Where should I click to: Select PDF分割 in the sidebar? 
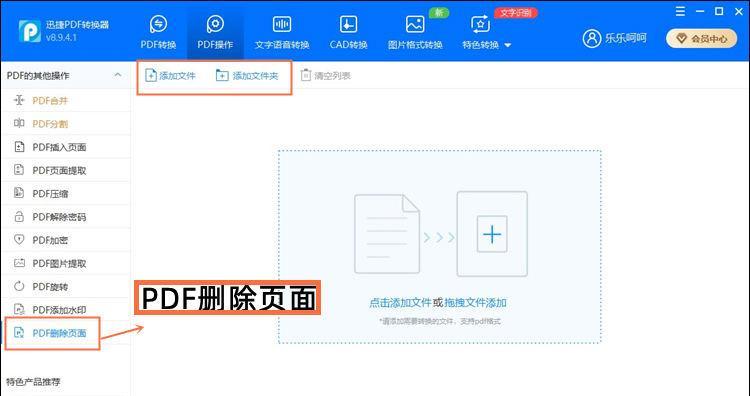coord(66,124)
